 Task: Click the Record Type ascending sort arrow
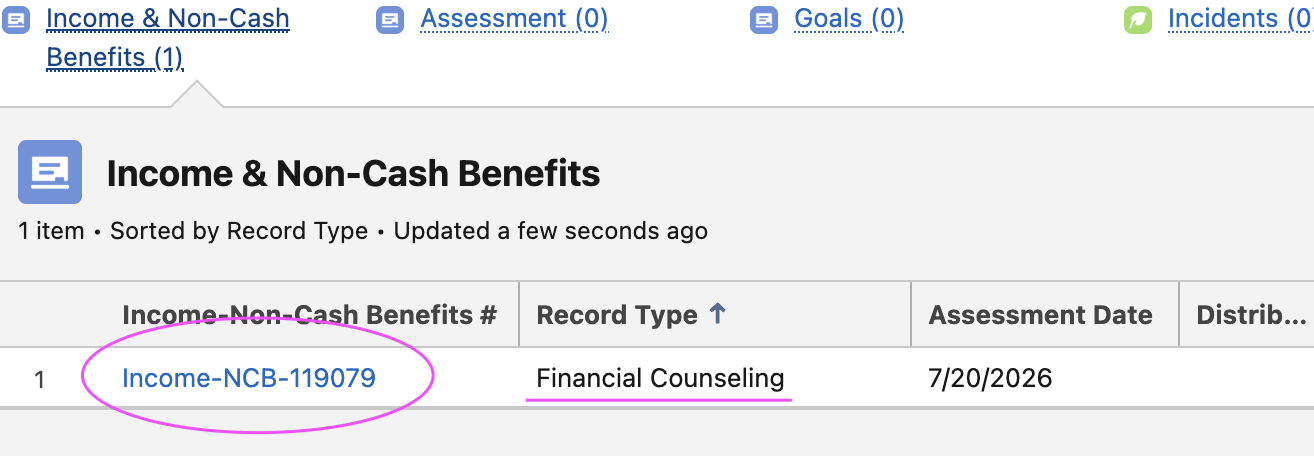pos(716,314)
